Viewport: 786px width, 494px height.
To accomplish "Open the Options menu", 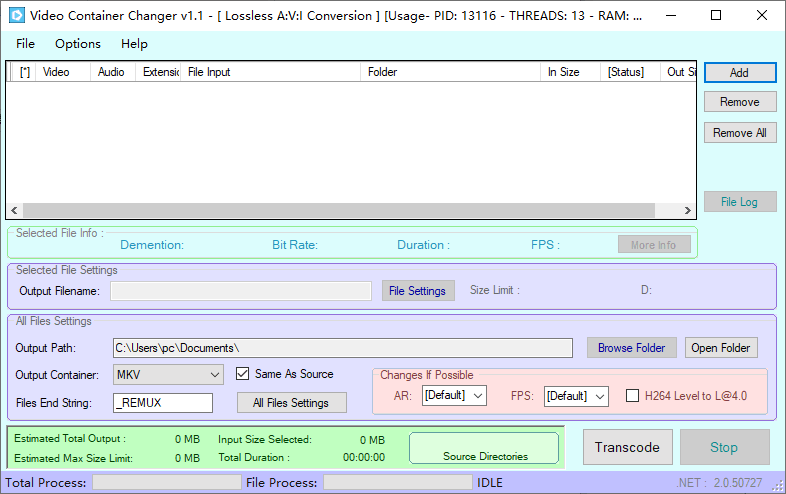I will coord(78,44).
